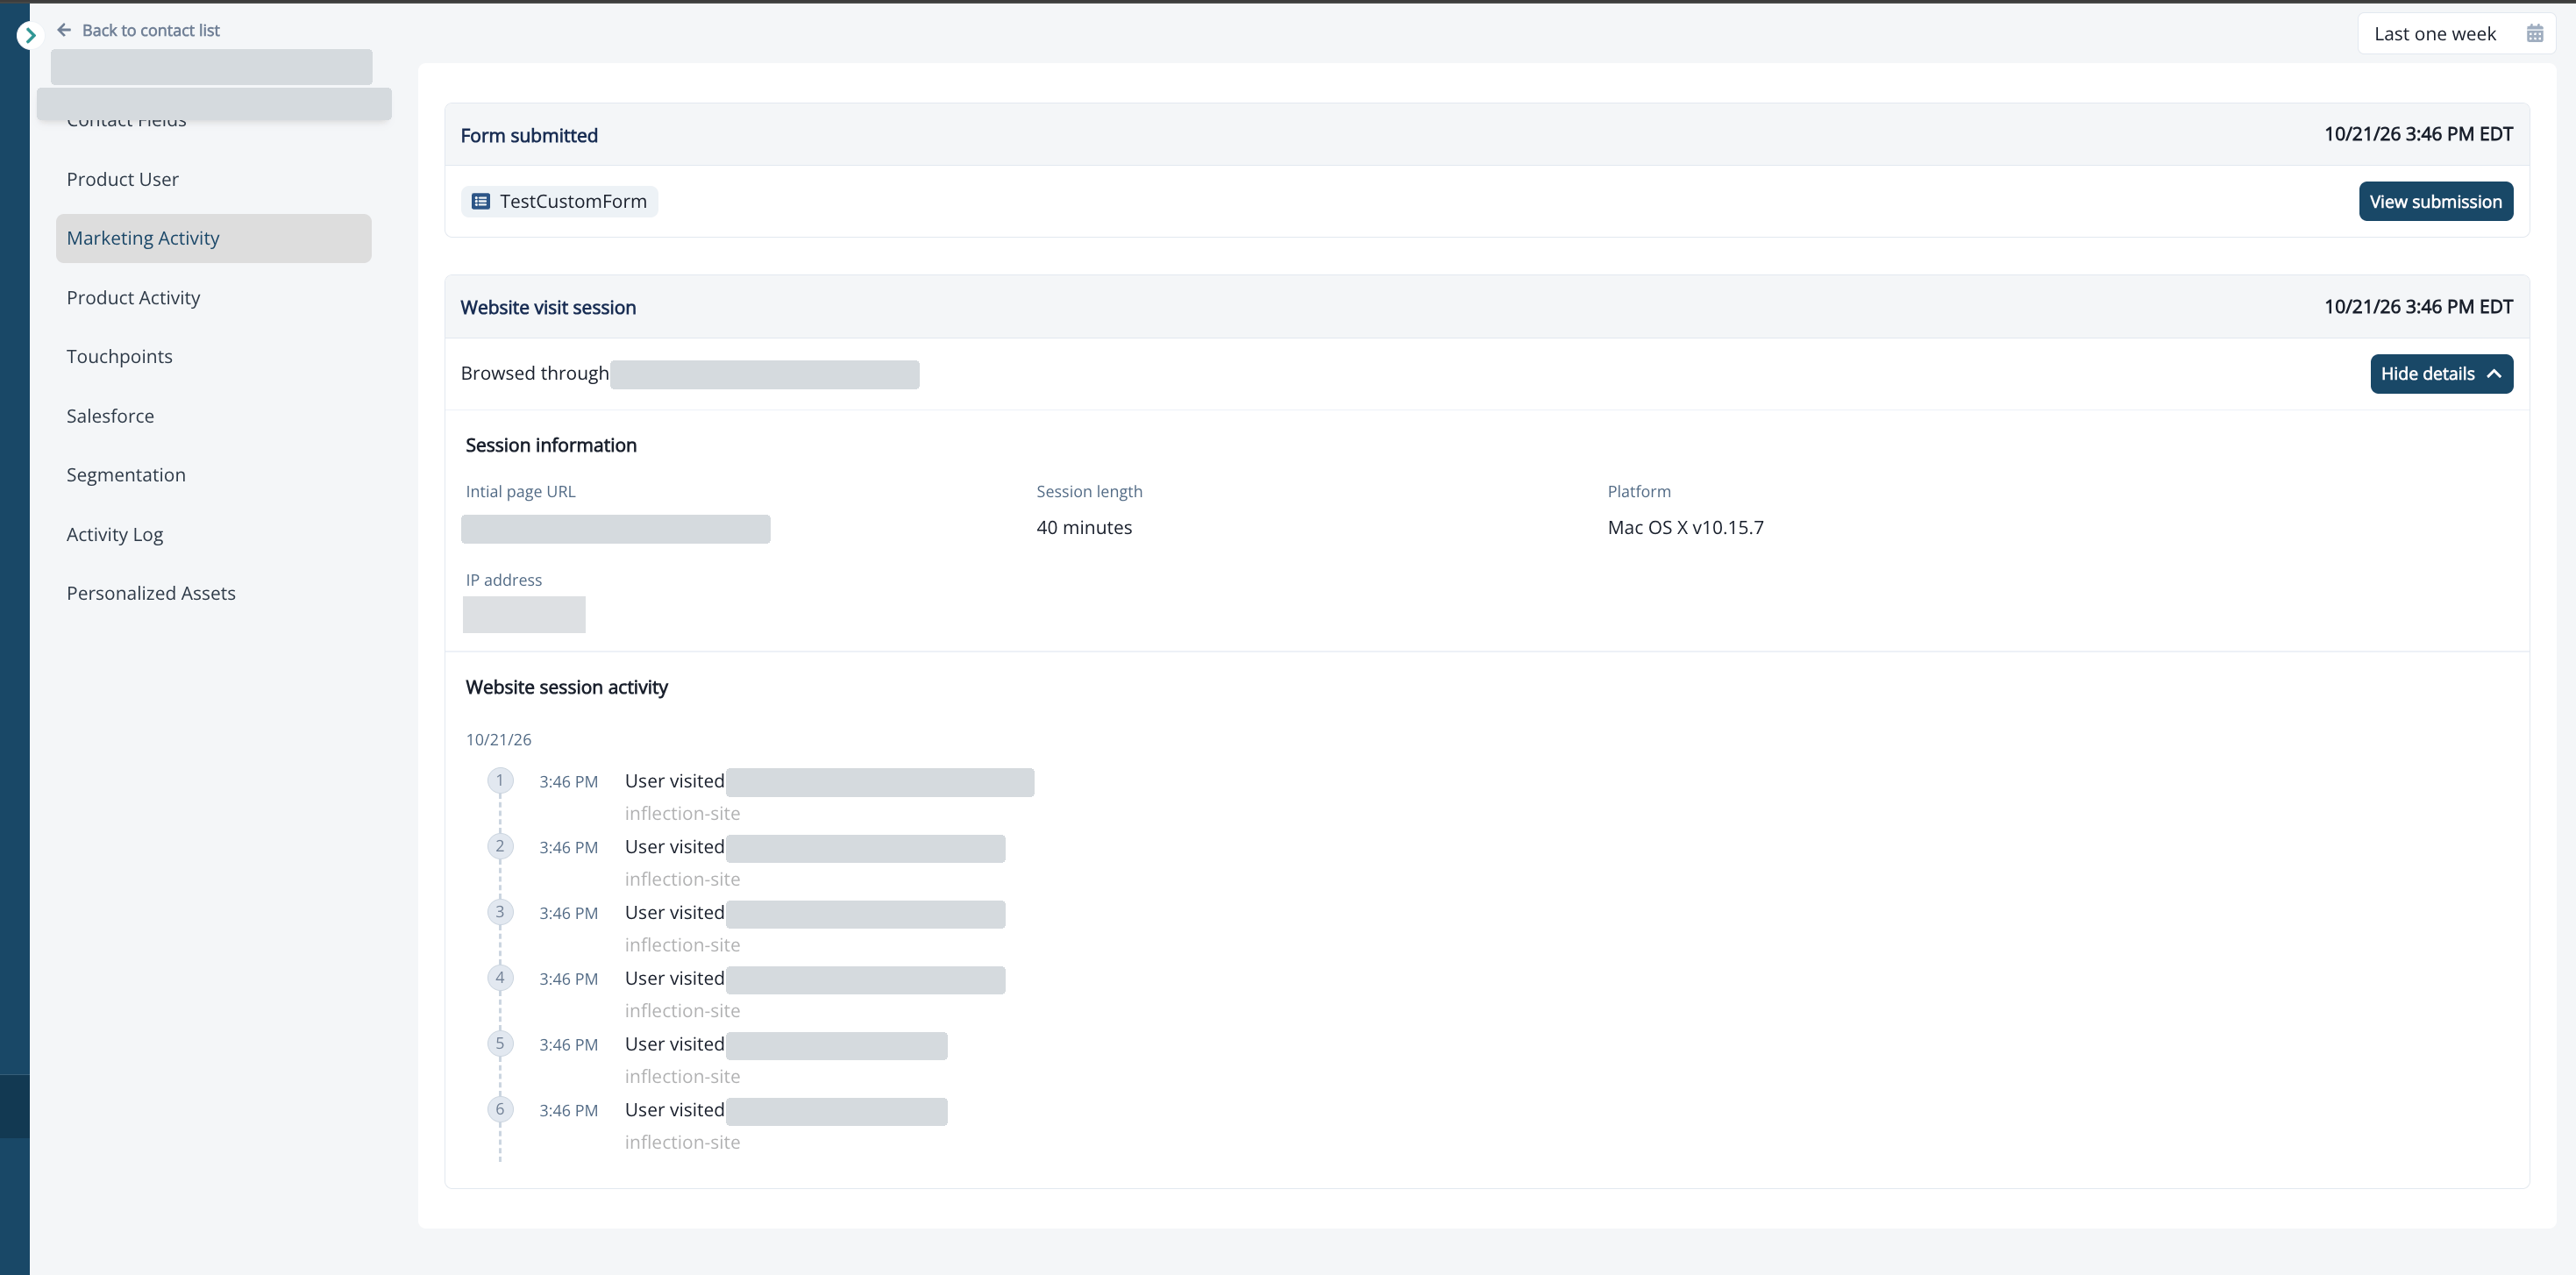Screen dimensions: 2576x1275
Task: Open Activity Log section
Action: [214, 534]
